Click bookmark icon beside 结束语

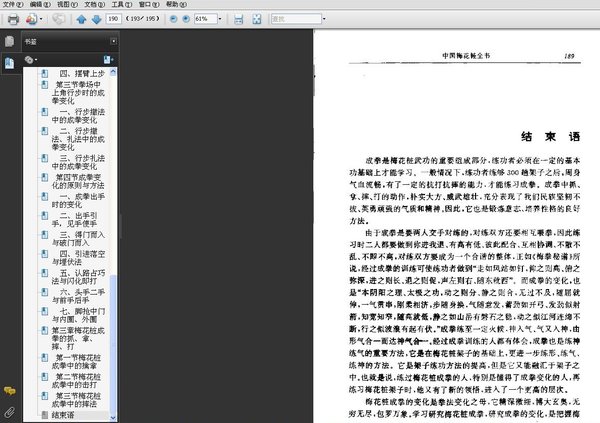(x=45, y=415)
